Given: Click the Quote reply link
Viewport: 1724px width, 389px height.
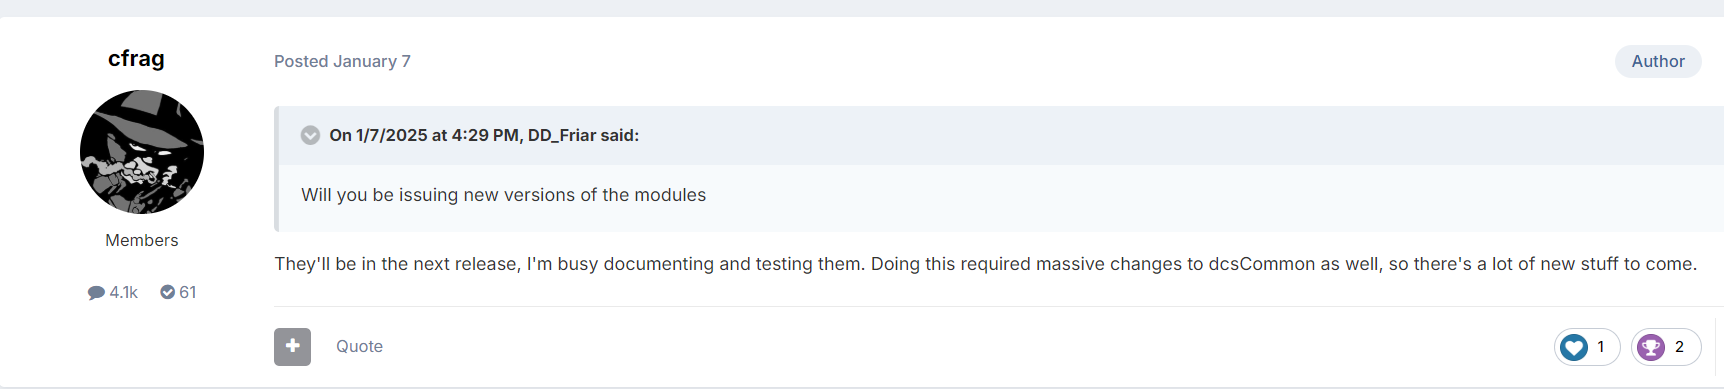Looking at the screenshot, I should click(x=359, y=346).
